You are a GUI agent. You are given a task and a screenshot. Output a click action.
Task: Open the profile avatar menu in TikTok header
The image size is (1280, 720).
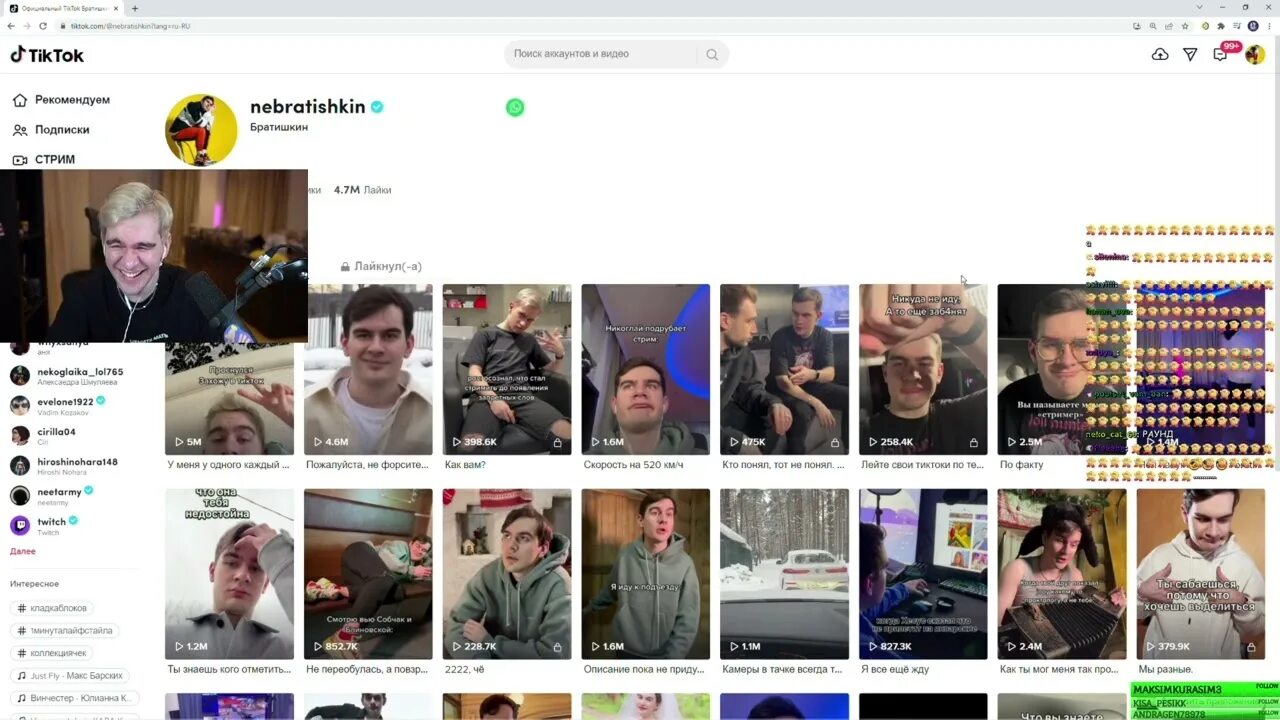1255,54
